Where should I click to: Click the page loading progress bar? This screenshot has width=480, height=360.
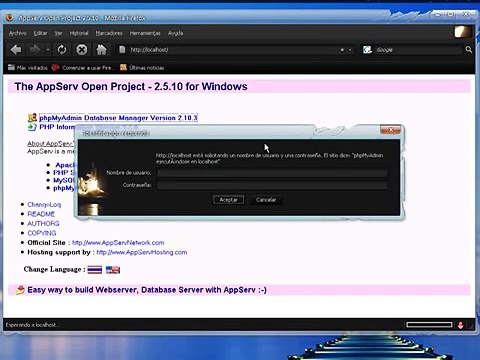[429, 325]
